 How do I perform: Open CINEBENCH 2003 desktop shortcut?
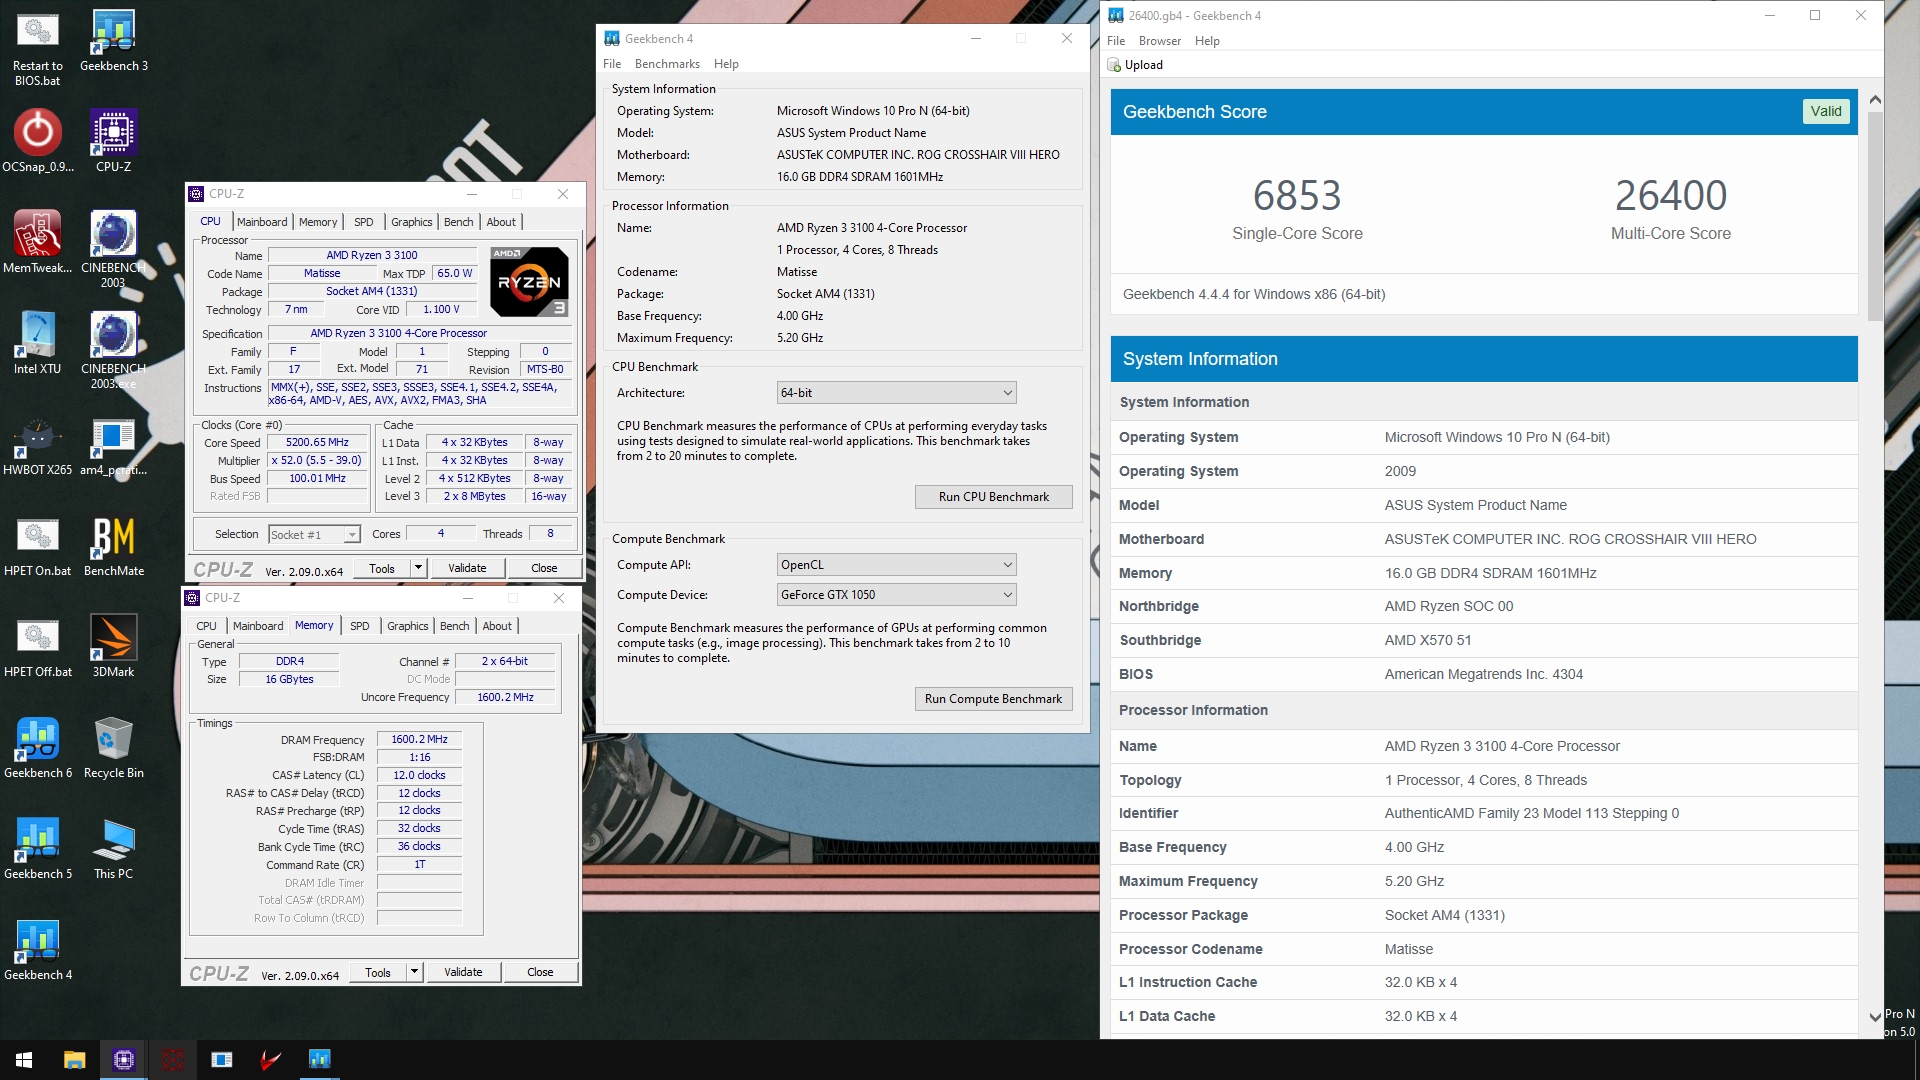(113, 249)
